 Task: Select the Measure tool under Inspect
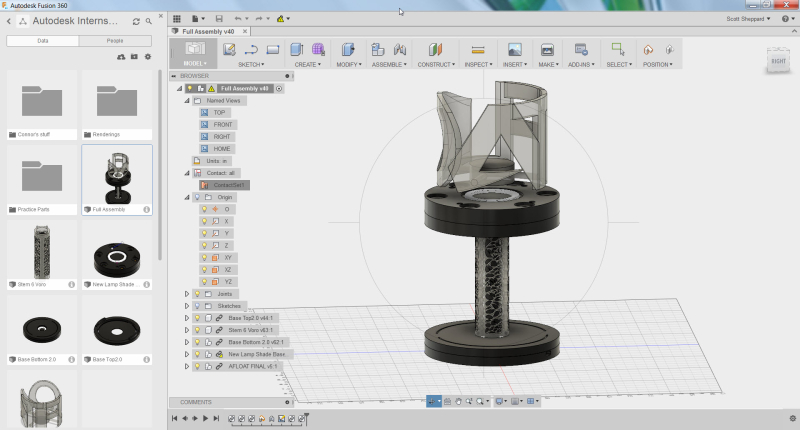(477, 50)
